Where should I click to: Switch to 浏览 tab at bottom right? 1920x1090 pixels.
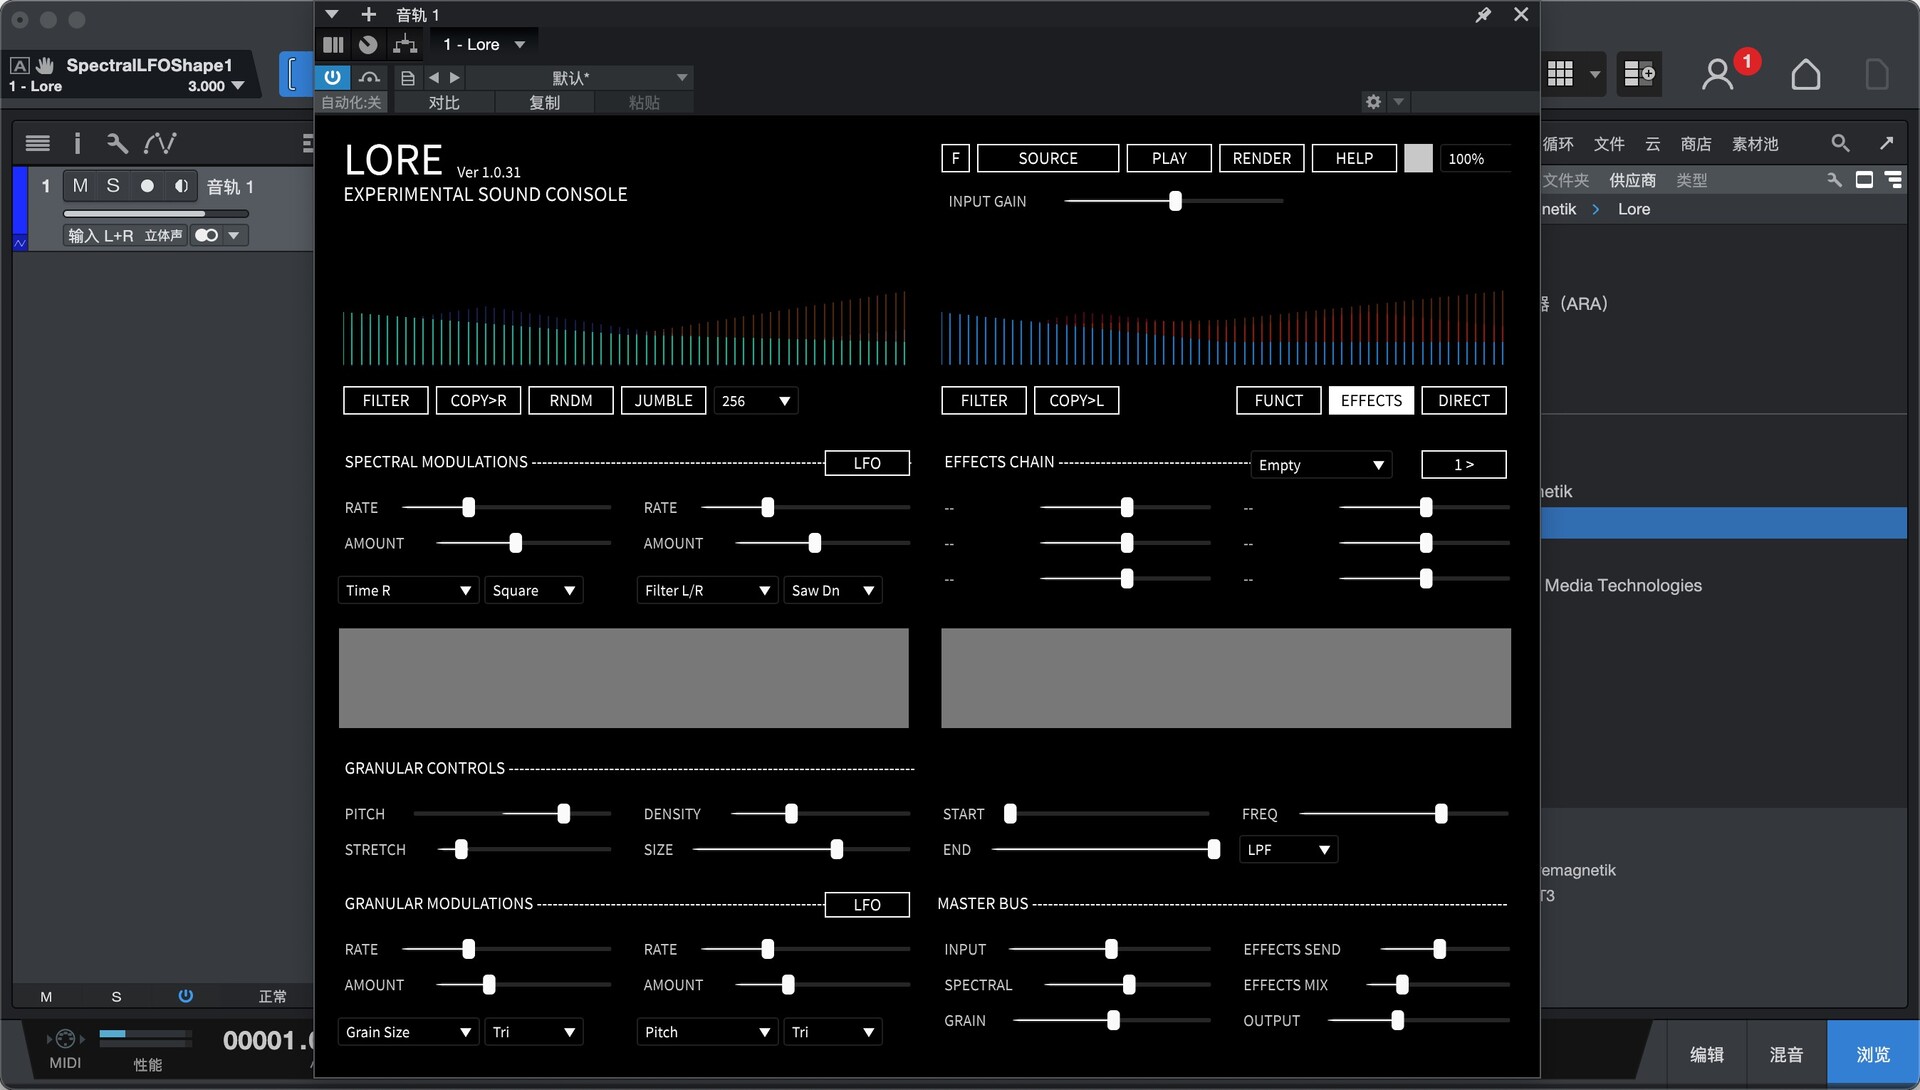[x=1873, y=1054]
